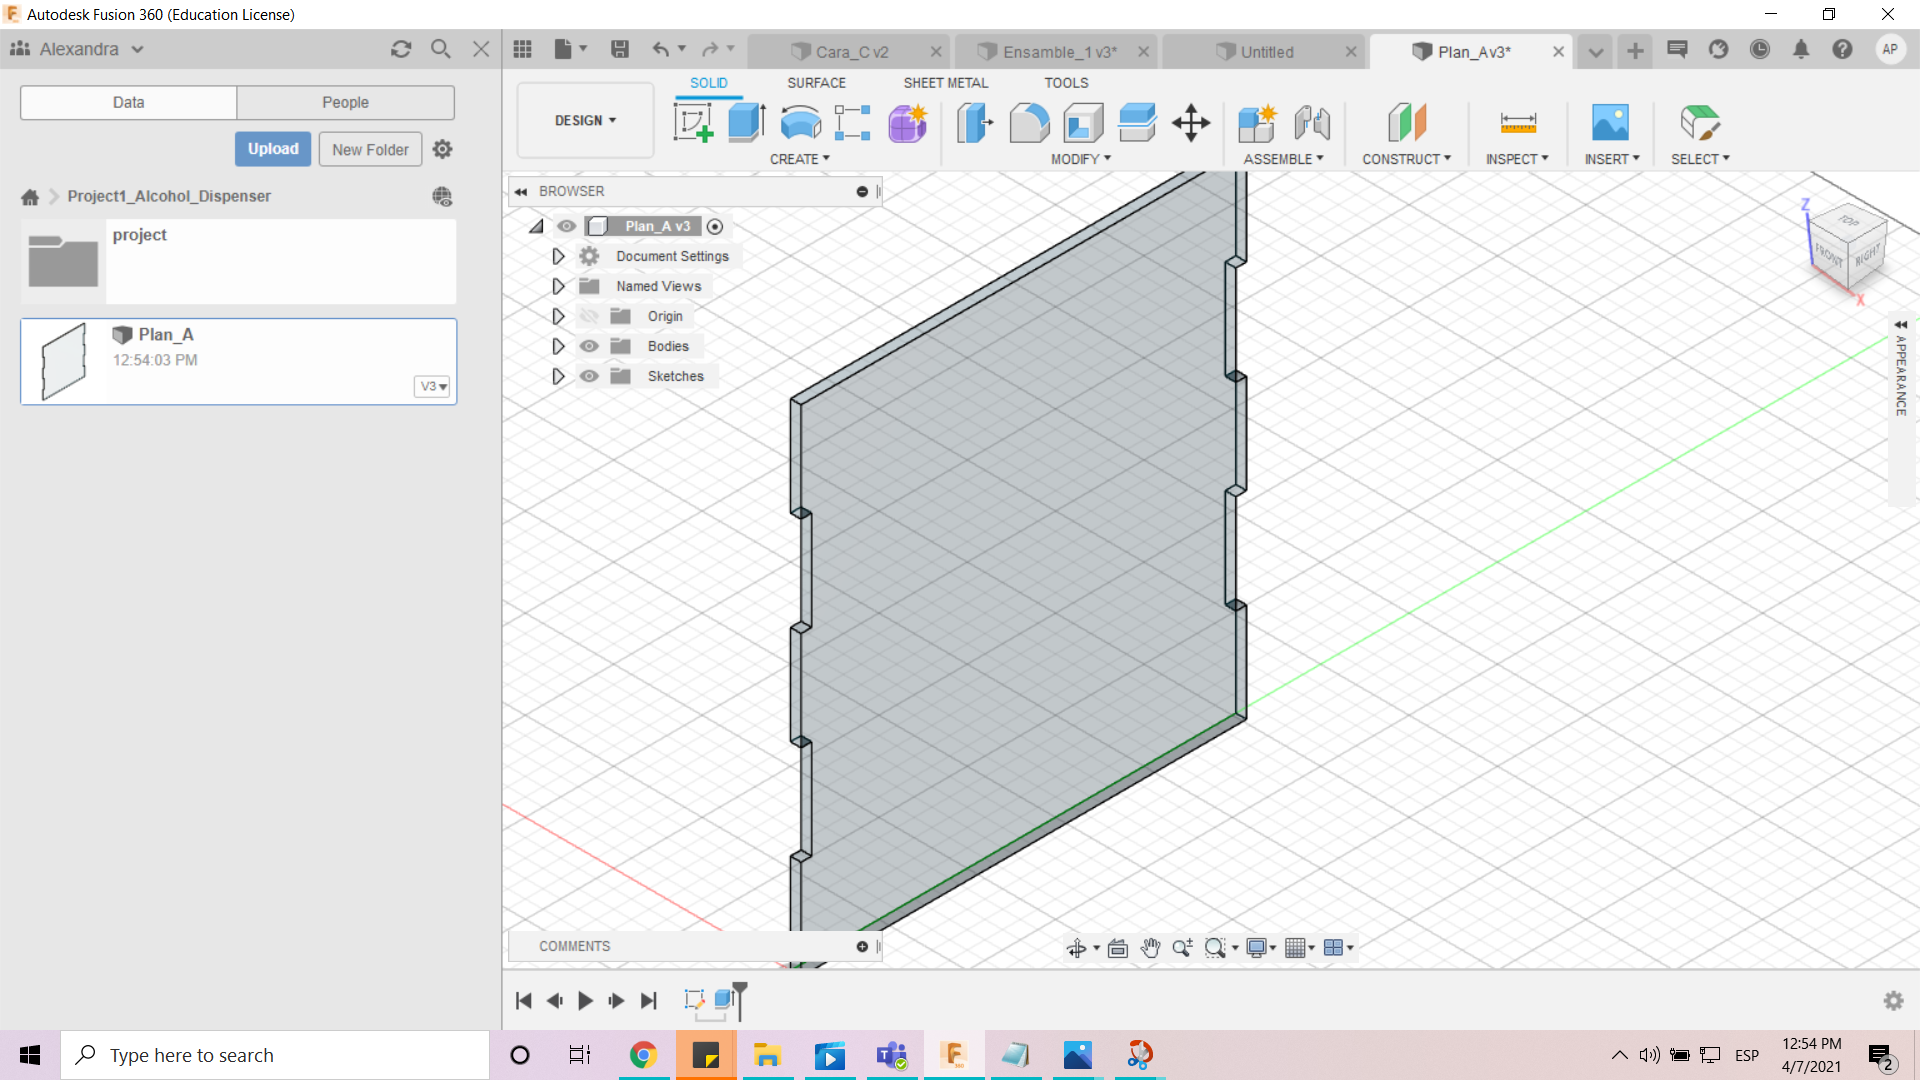The image size is (1920, 1080).
Task: Open the DESIGN workspace dropdown
Action: click(585, 120)
